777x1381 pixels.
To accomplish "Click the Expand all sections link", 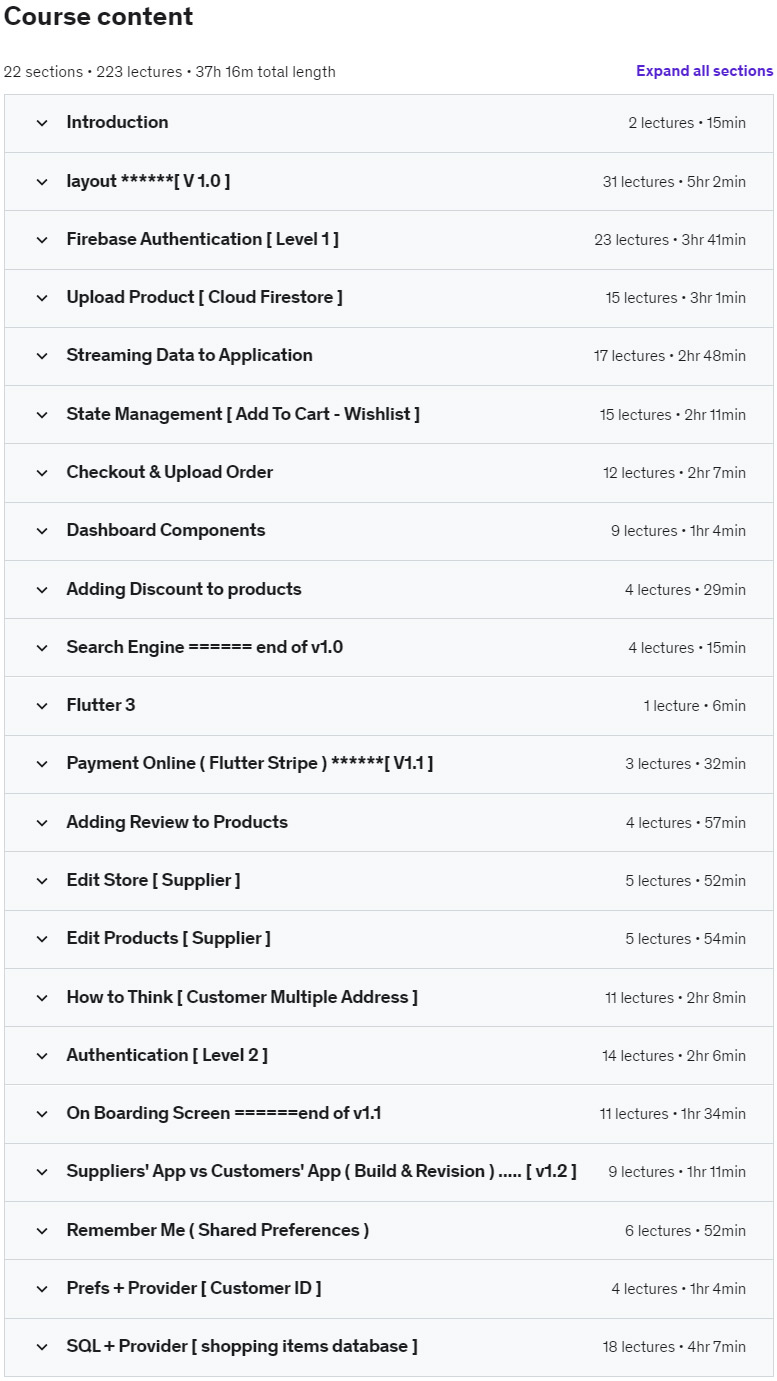I will pos(704,71).
